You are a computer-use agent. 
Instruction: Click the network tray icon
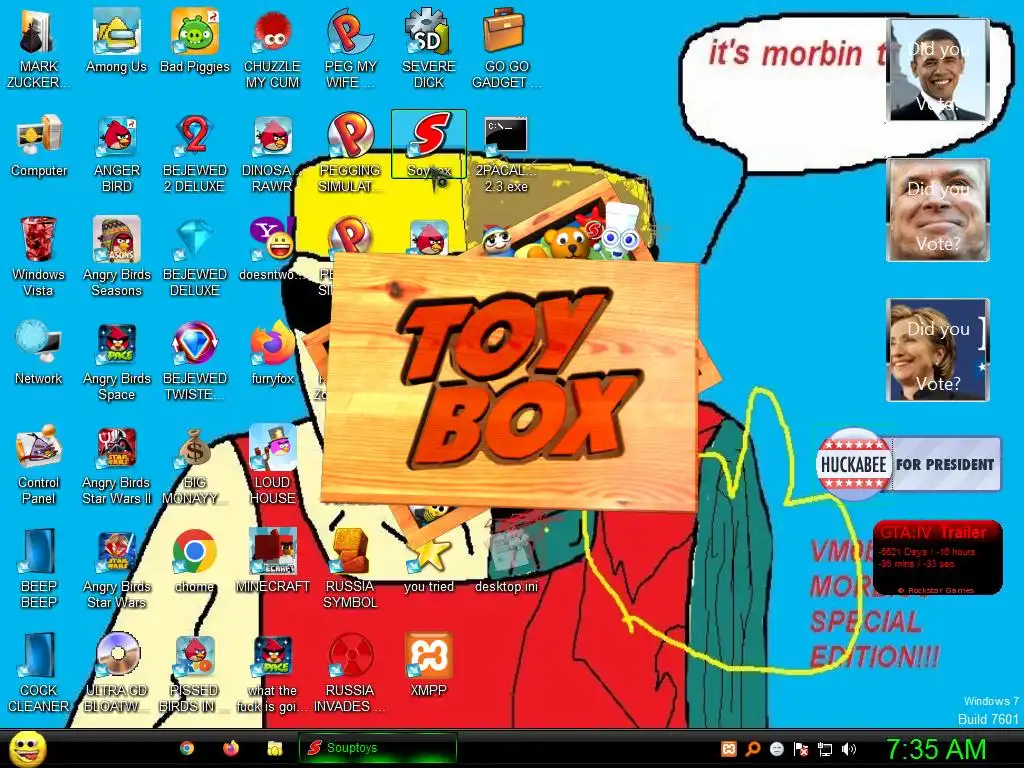[825, 749]
